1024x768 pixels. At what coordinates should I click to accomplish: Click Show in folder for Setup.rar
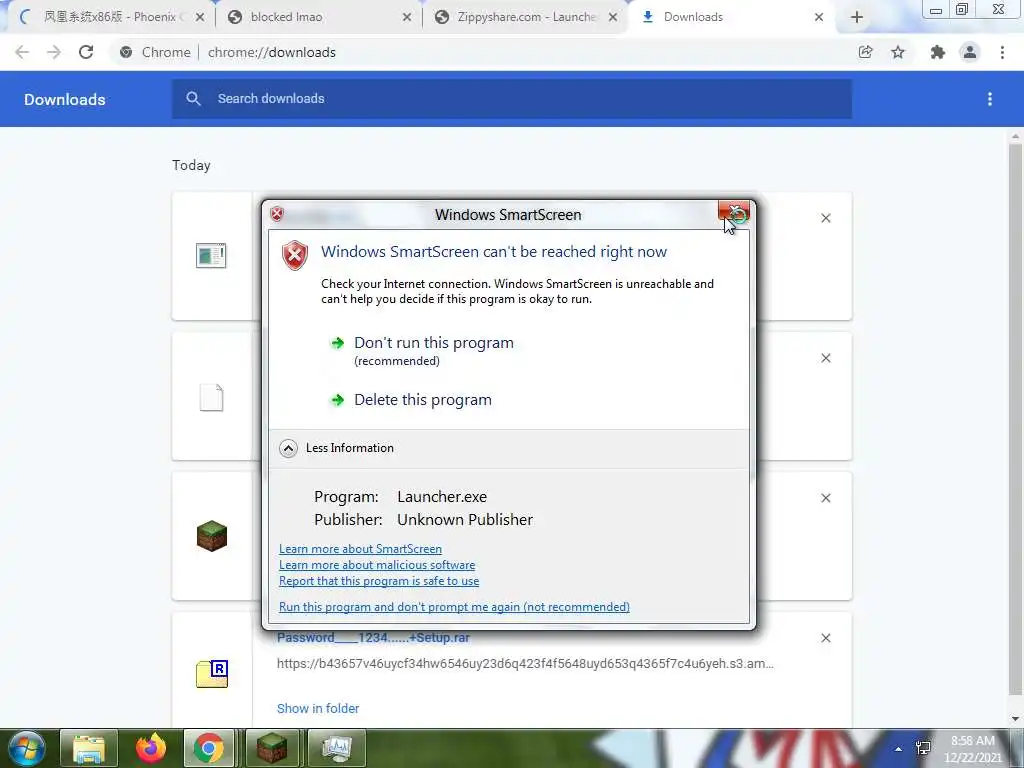click(x=318, y=709)
